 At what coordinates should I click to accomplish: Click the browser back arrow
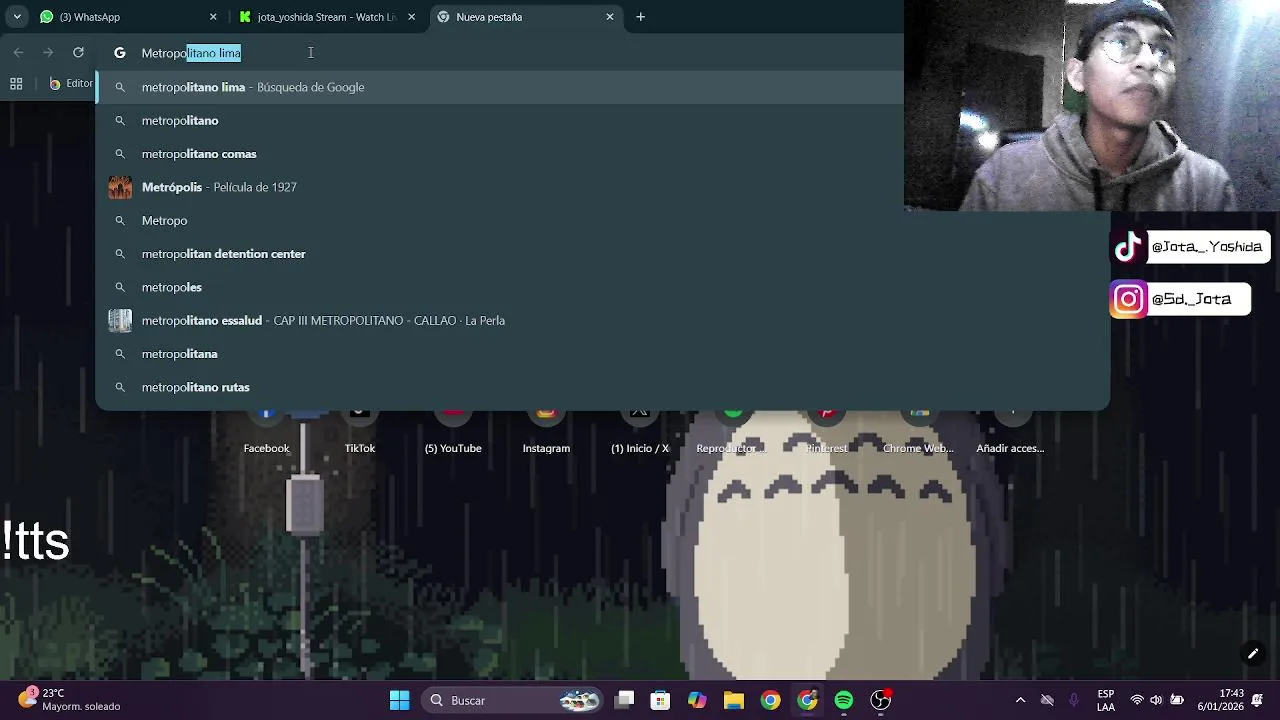(19, 53)
